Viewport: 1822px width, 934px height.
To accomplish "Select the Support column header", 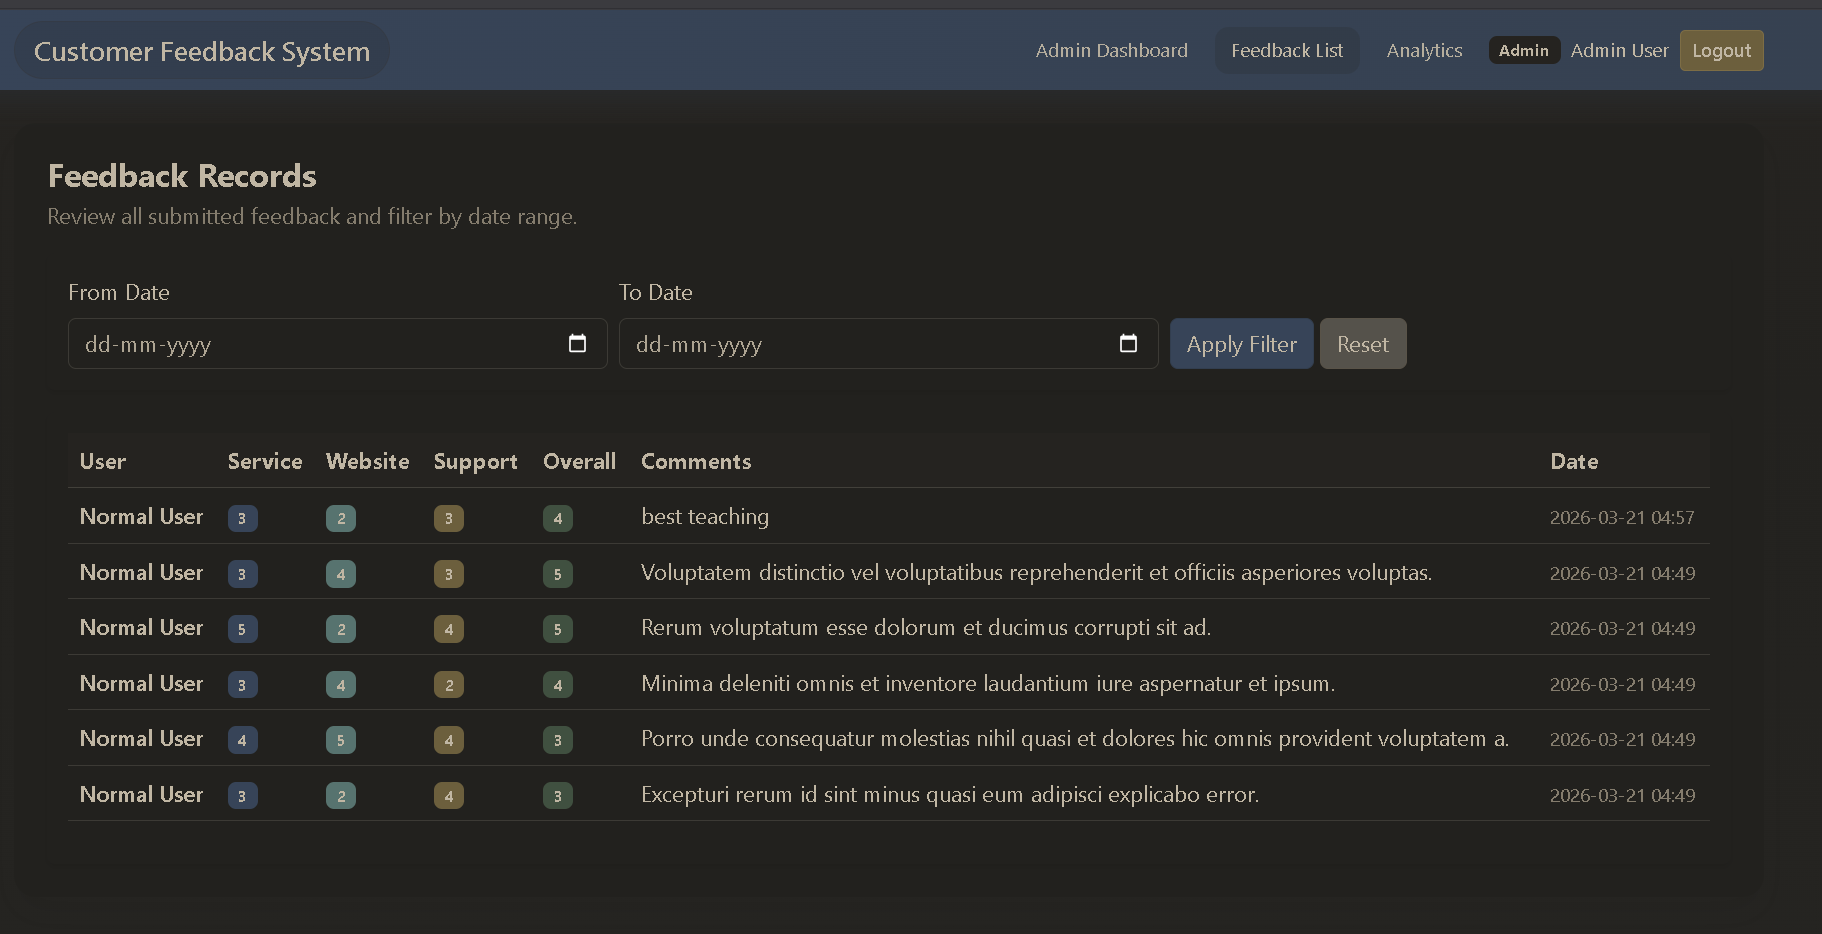I will coord(475,461).
